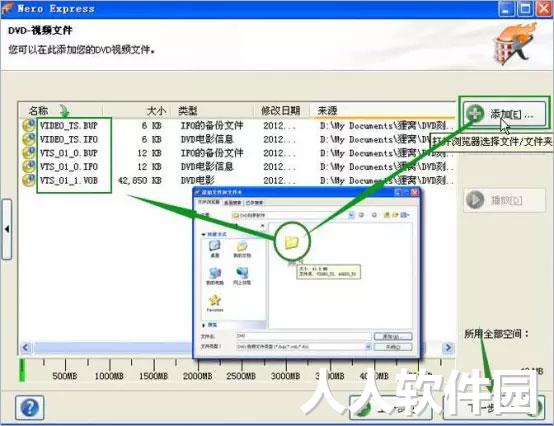
Task: Expand the Look-in folder dropdown in dialog
Action: click(351, 215)
